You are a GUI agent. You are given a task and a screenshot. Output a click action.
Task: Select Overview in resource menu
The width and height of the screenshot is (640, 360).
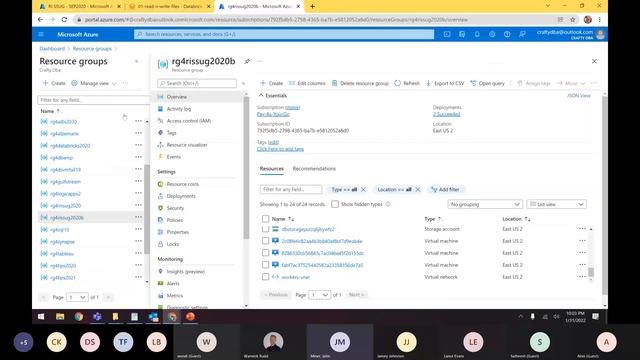tap(176, 97)
